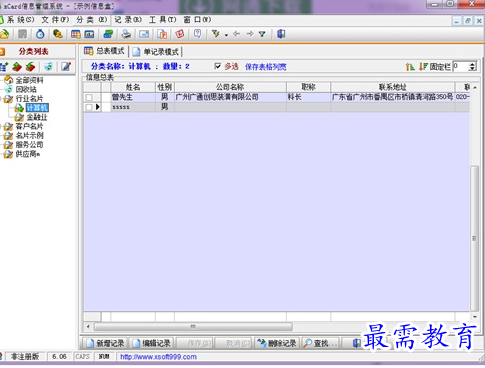Image resolution: width=485 pixels, height=368 pixels.
Task: Click the card picture view toolbar icon
Action: pyautogui.click(x=89, y=34)
